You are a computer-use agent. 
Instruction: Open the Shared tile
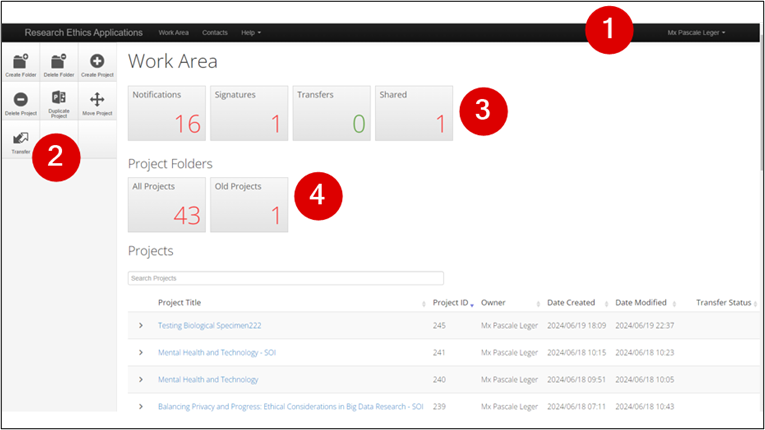[x=411, y=113]
